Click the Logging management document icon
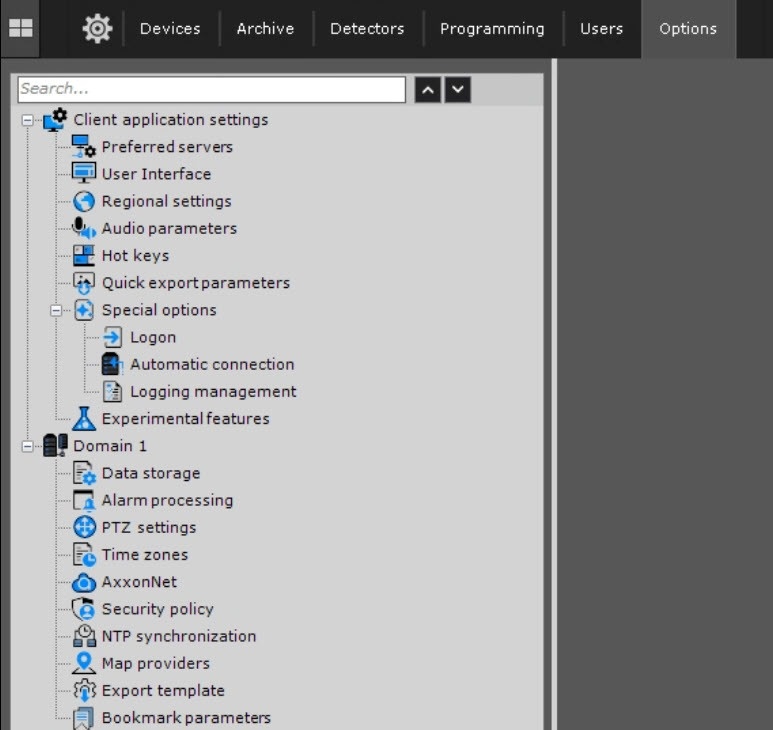The image size is (773, 730). (112, 391)
